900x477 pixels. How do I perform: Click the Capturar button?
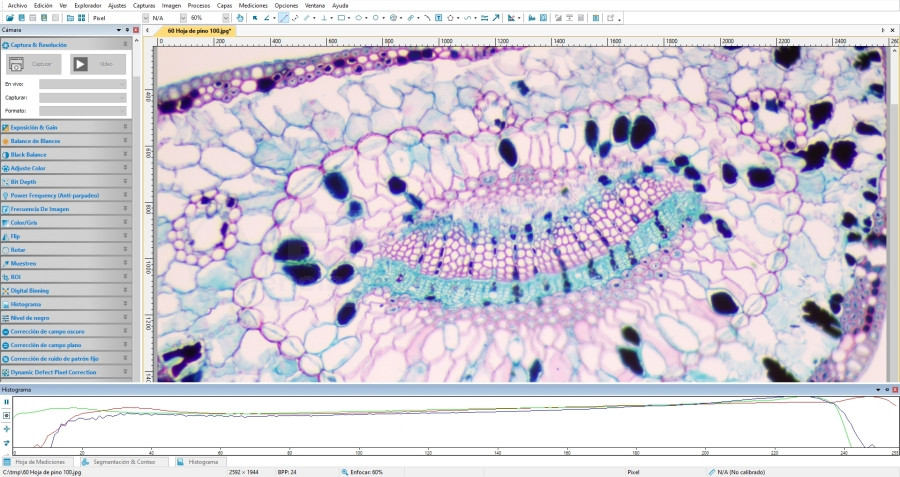coord(33,63)
